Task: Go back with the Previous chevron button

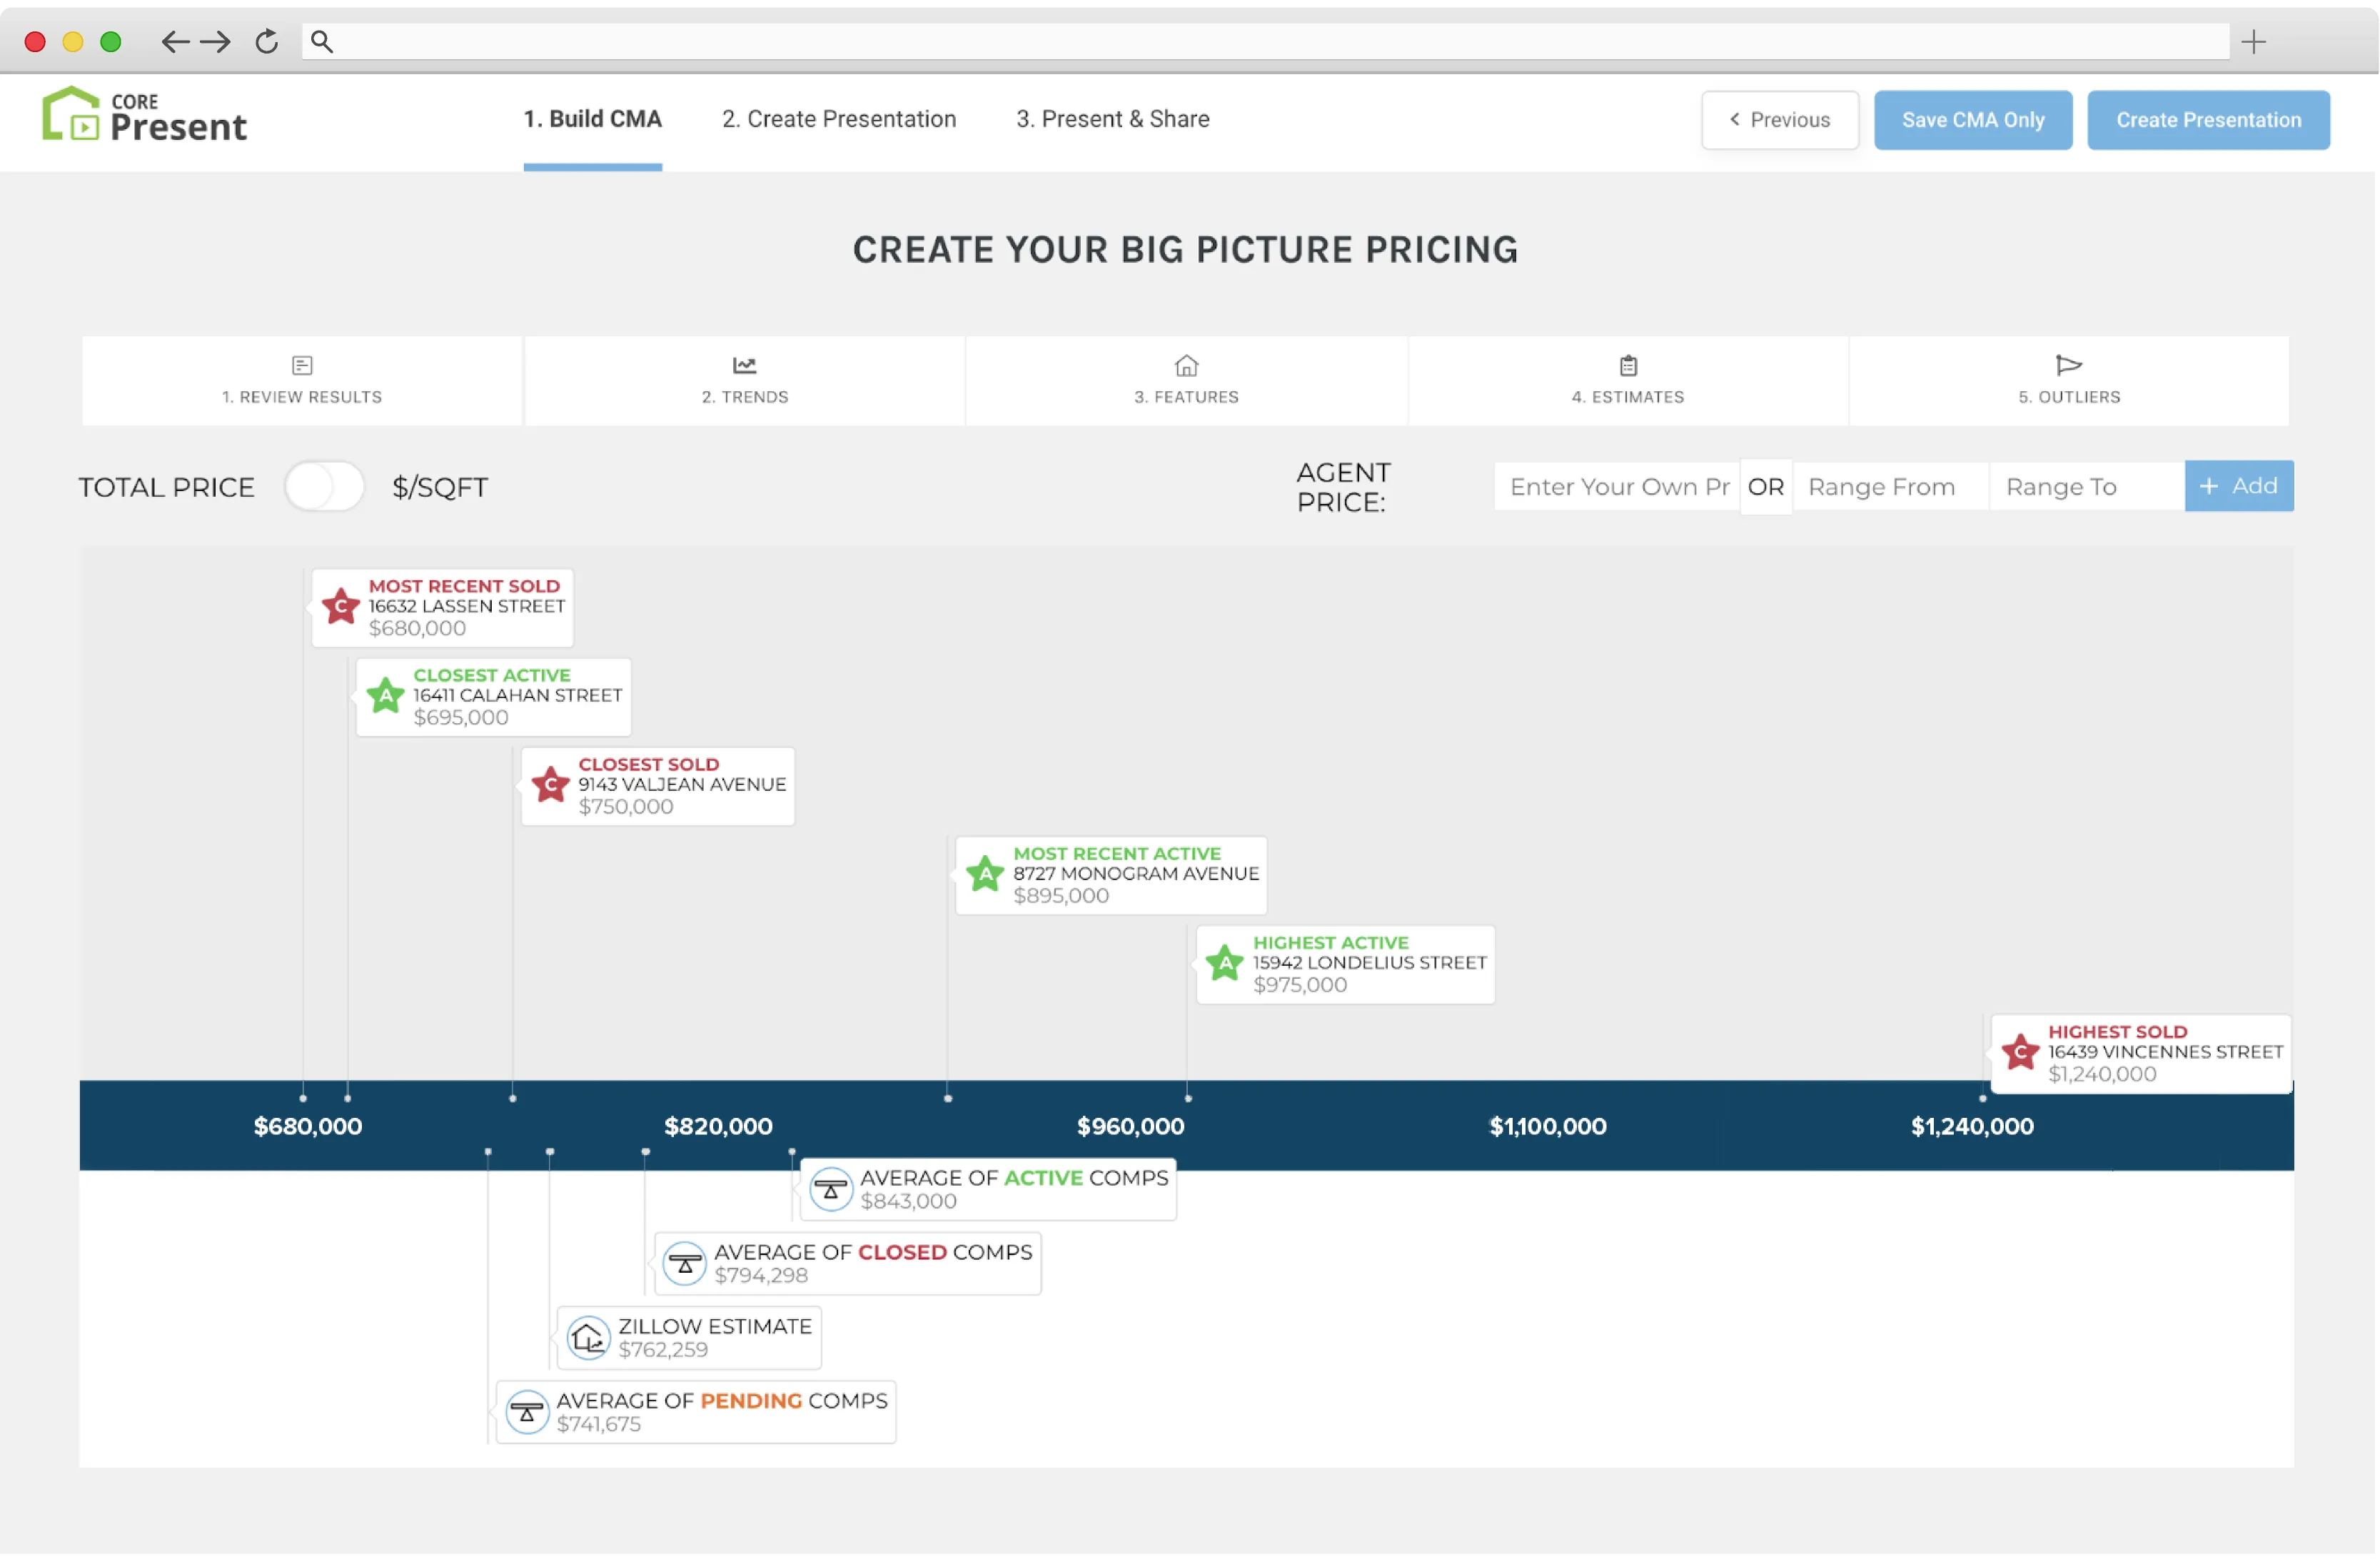Action: tap(1779, 120)
